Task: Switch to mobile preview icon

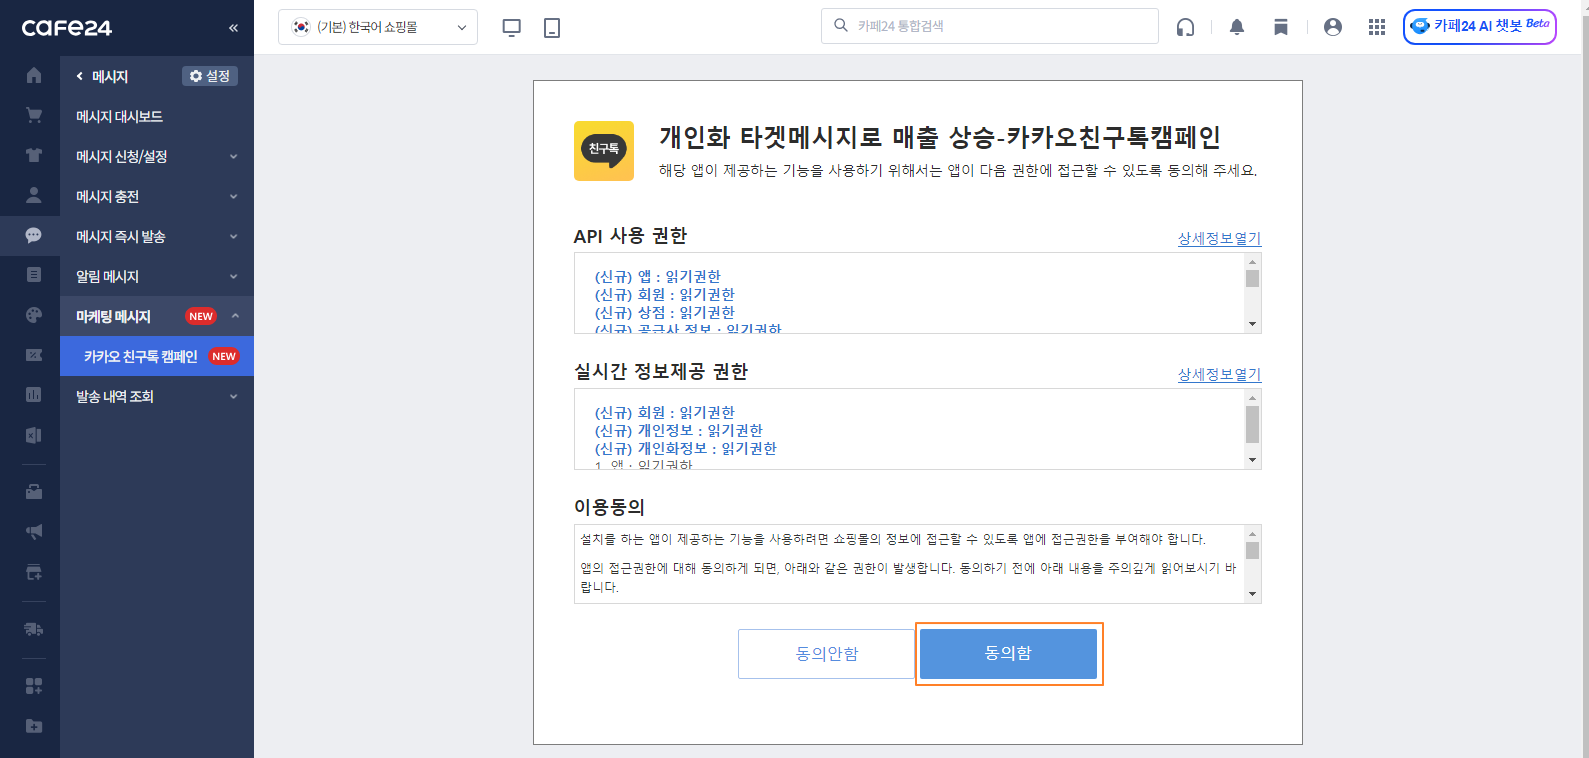Action: [x=552, y=27]
